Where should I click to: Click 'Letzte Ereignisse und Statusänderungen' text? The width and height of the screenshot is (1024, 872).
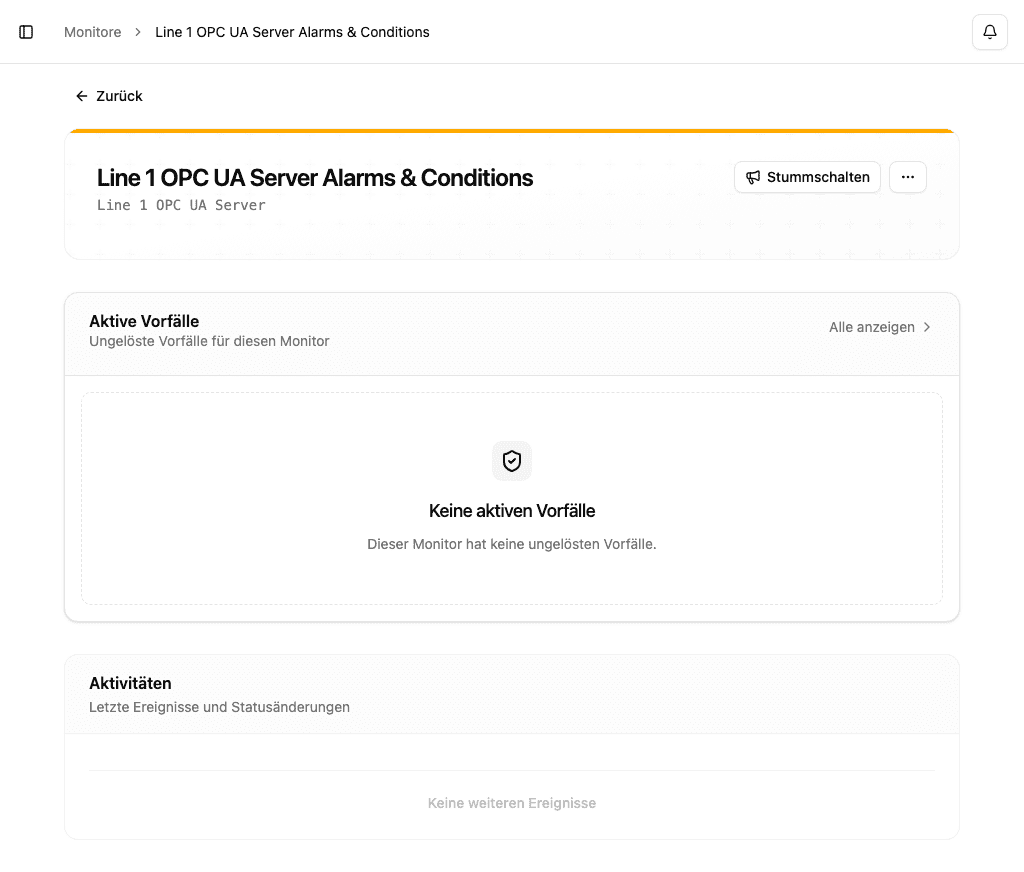219,707
